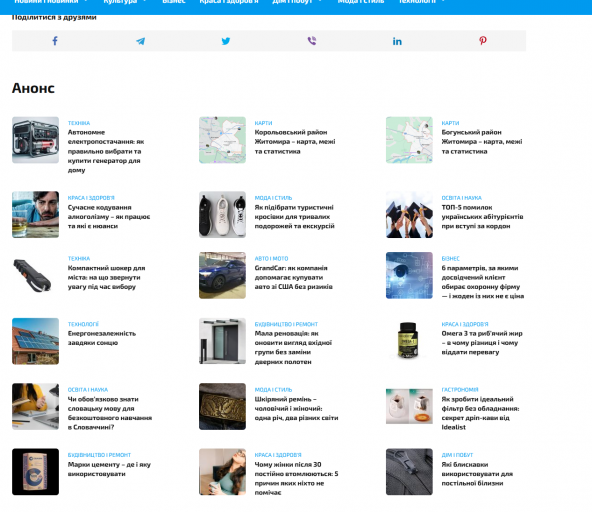Click the ГАСТРОНОМІЯ category tag
The width and height of the screenshot is (592, 512).
(x=460, y=390)
